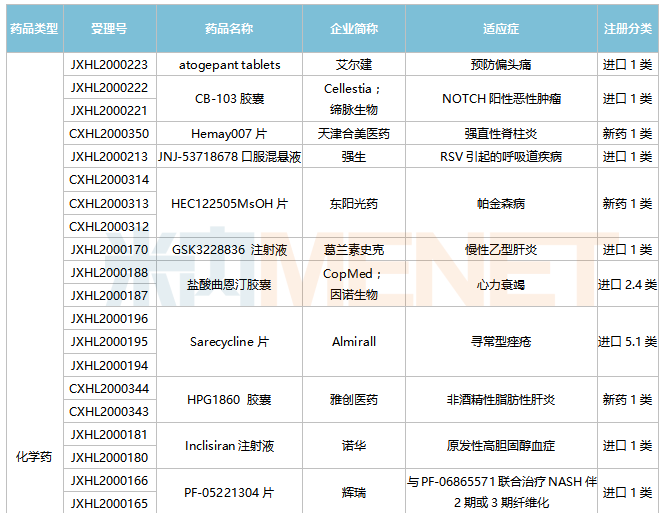Select the HEC122505MsOH 片 cell
663x513 pixels.
point(229,203)
